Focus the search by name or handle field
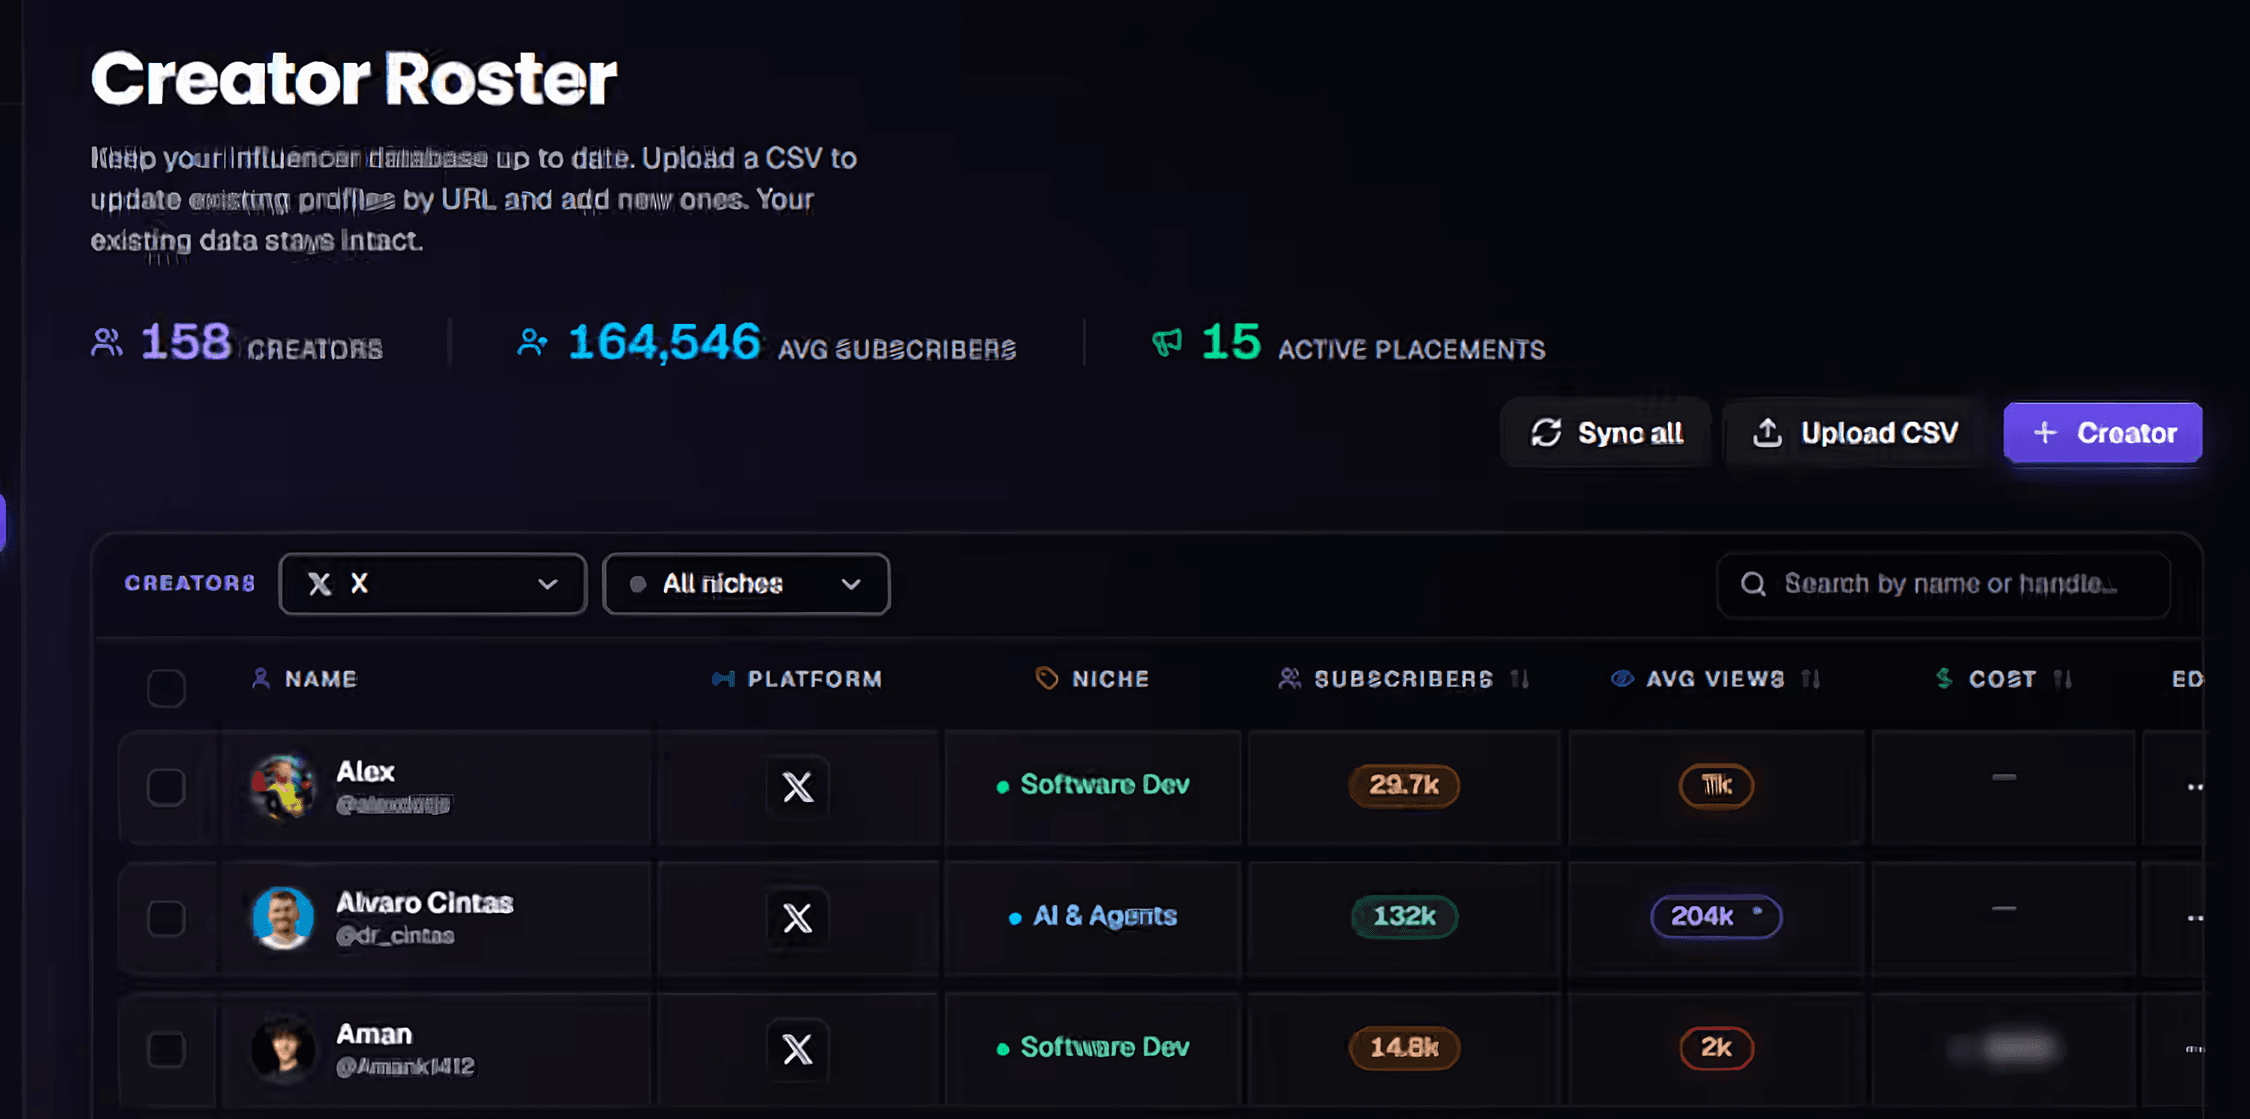The width and height of the screenshot is (2250, 1119). [1943, 584]
